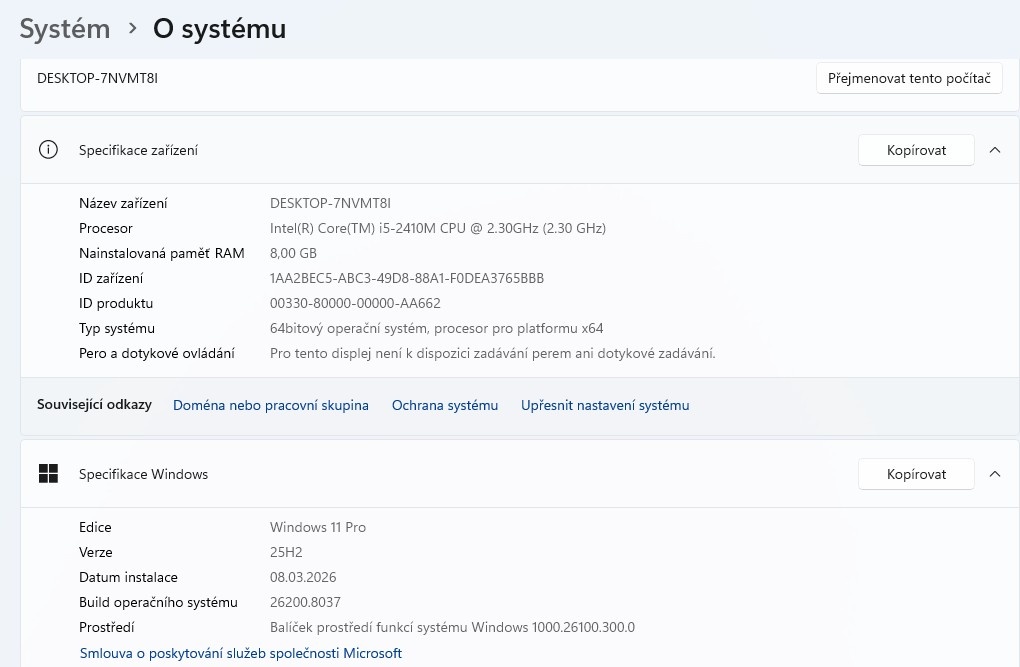Click the Windows 11 Pro edition value
This screenshot has height=667, width=1020.
click(316, 527)
